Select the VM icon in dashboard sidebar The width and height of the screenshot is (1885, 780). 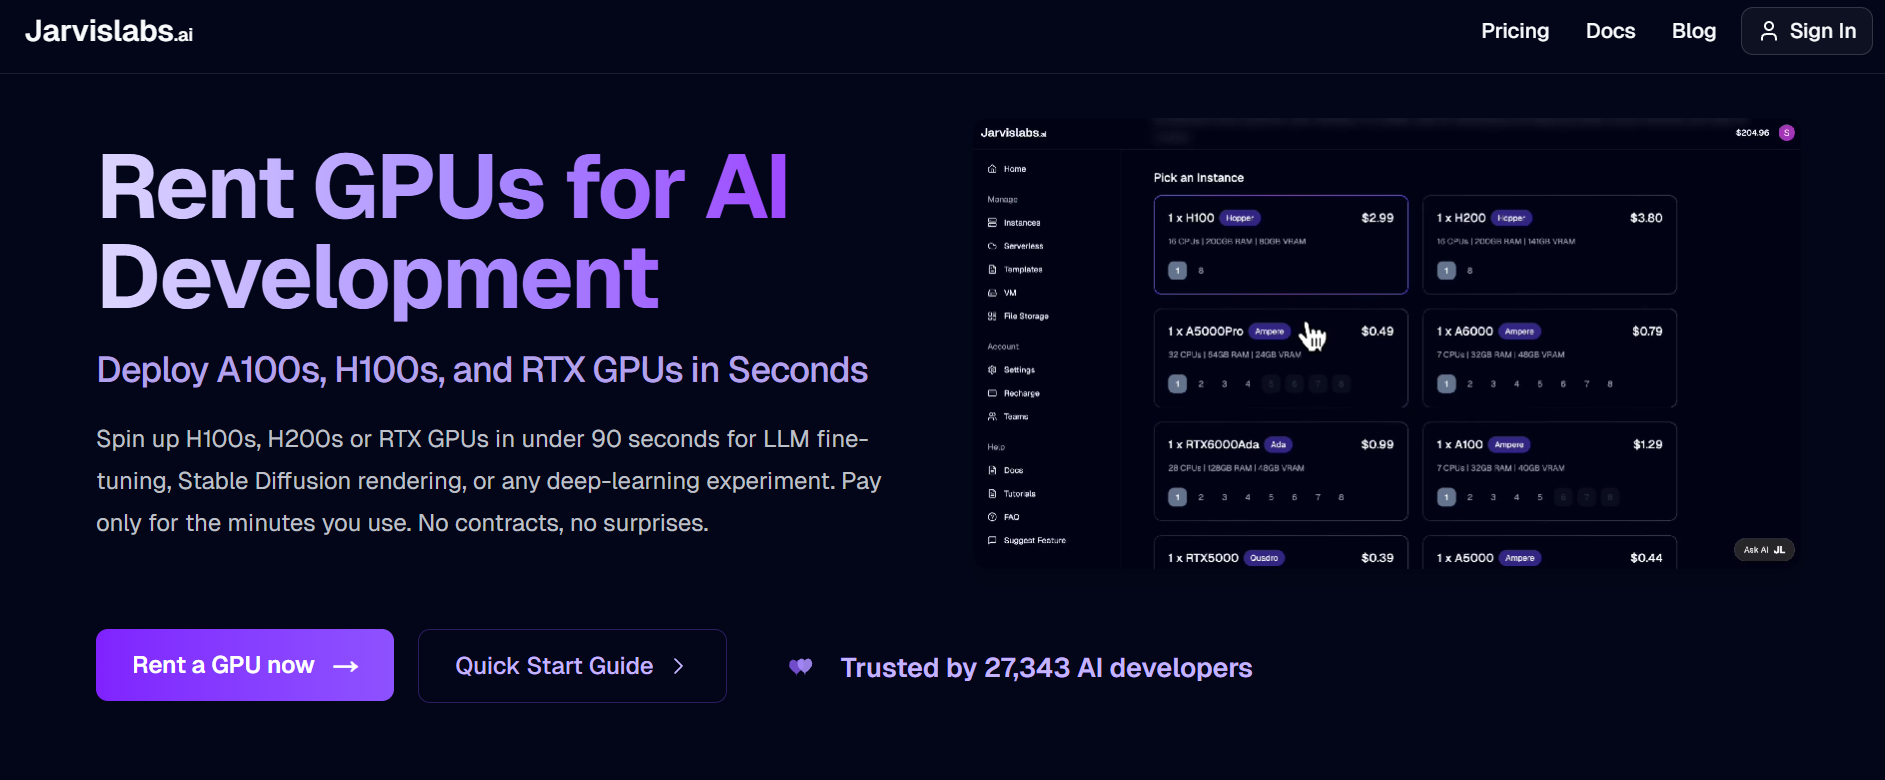tap(992, 293)
